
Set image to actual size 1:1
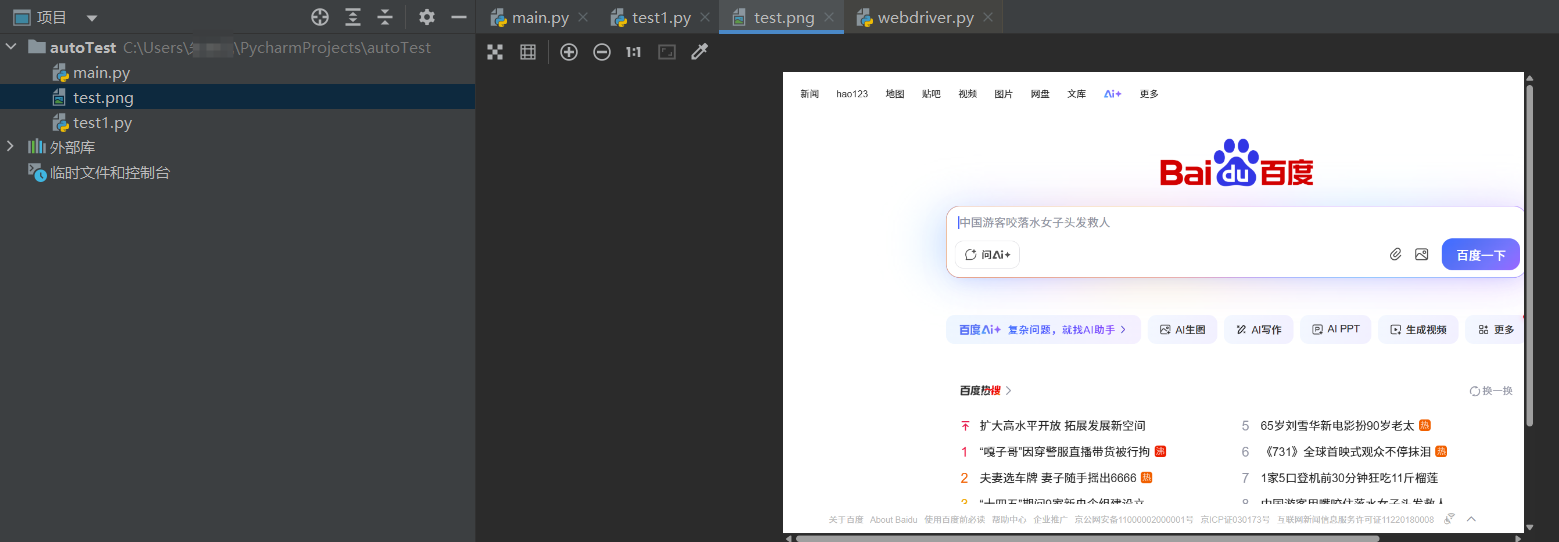(x=633, y=52)
